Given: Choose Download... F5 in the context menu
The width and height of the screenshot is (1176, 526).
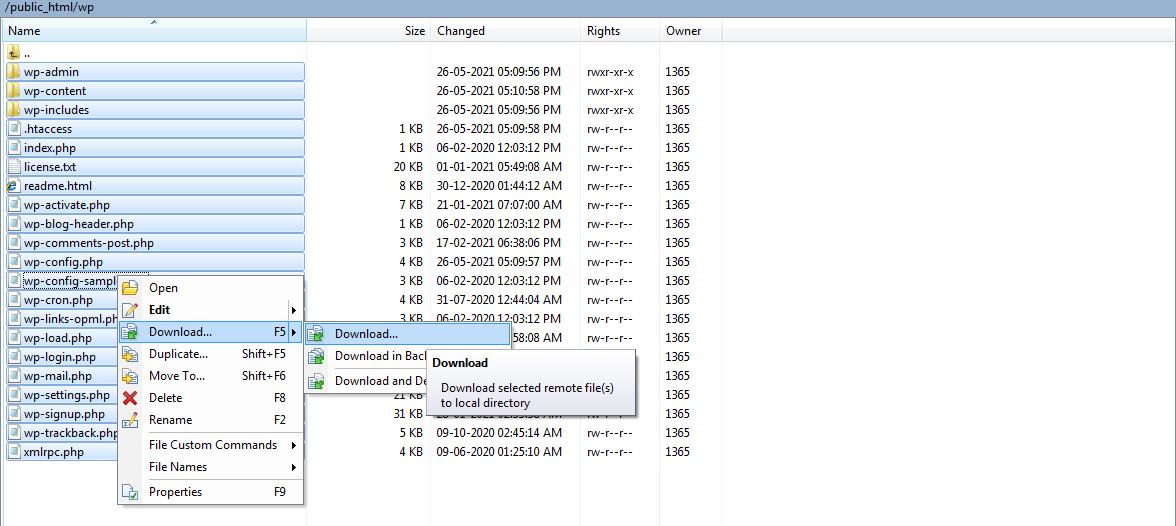Looking at the screenshot, I should 211,332.
